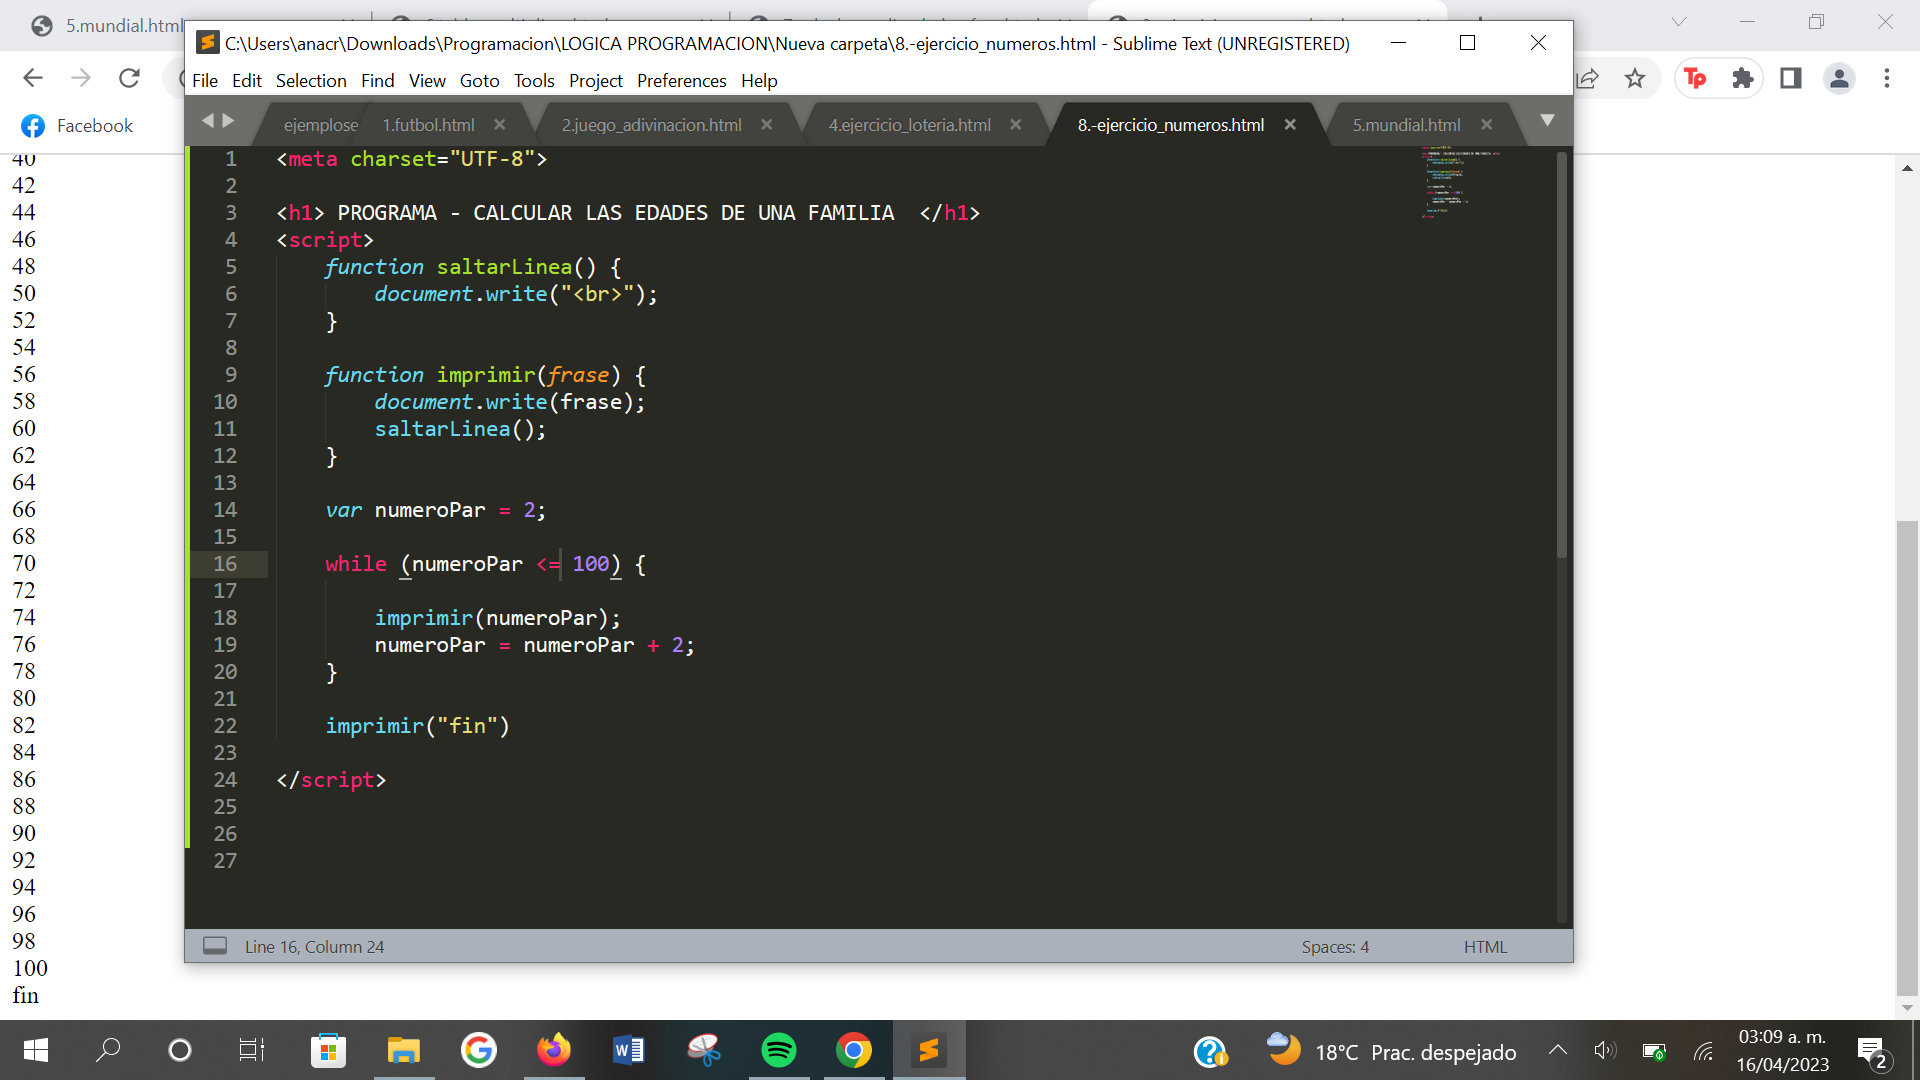Click the previous tab arrow
The width and height of the screenshot is (1920, 1080).
click(x=208, y=120)
